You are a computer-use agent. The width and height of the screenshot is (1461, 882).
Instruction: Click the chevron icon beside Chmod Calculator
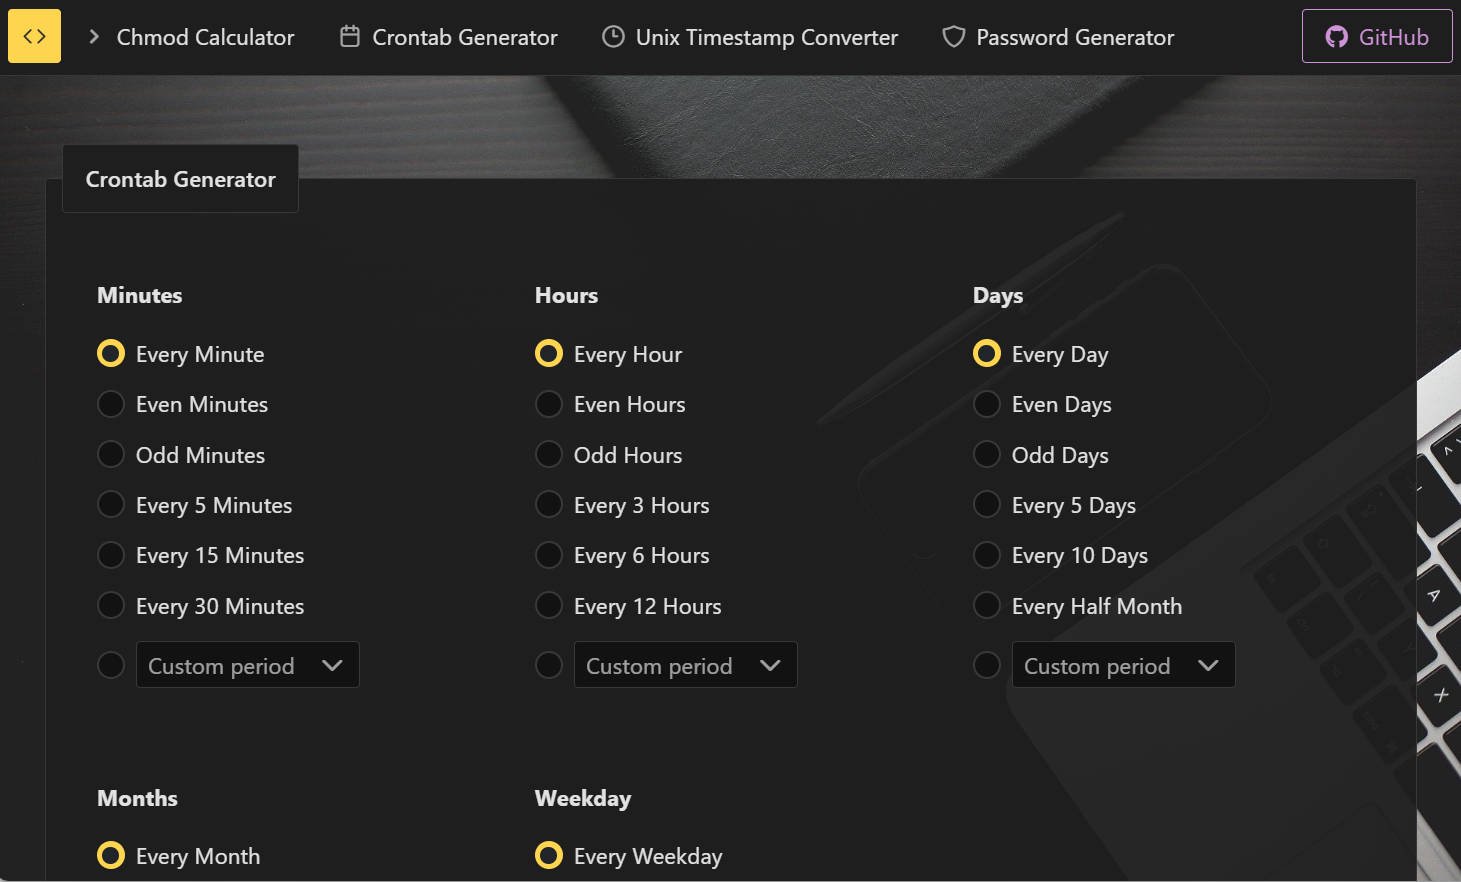94,37
